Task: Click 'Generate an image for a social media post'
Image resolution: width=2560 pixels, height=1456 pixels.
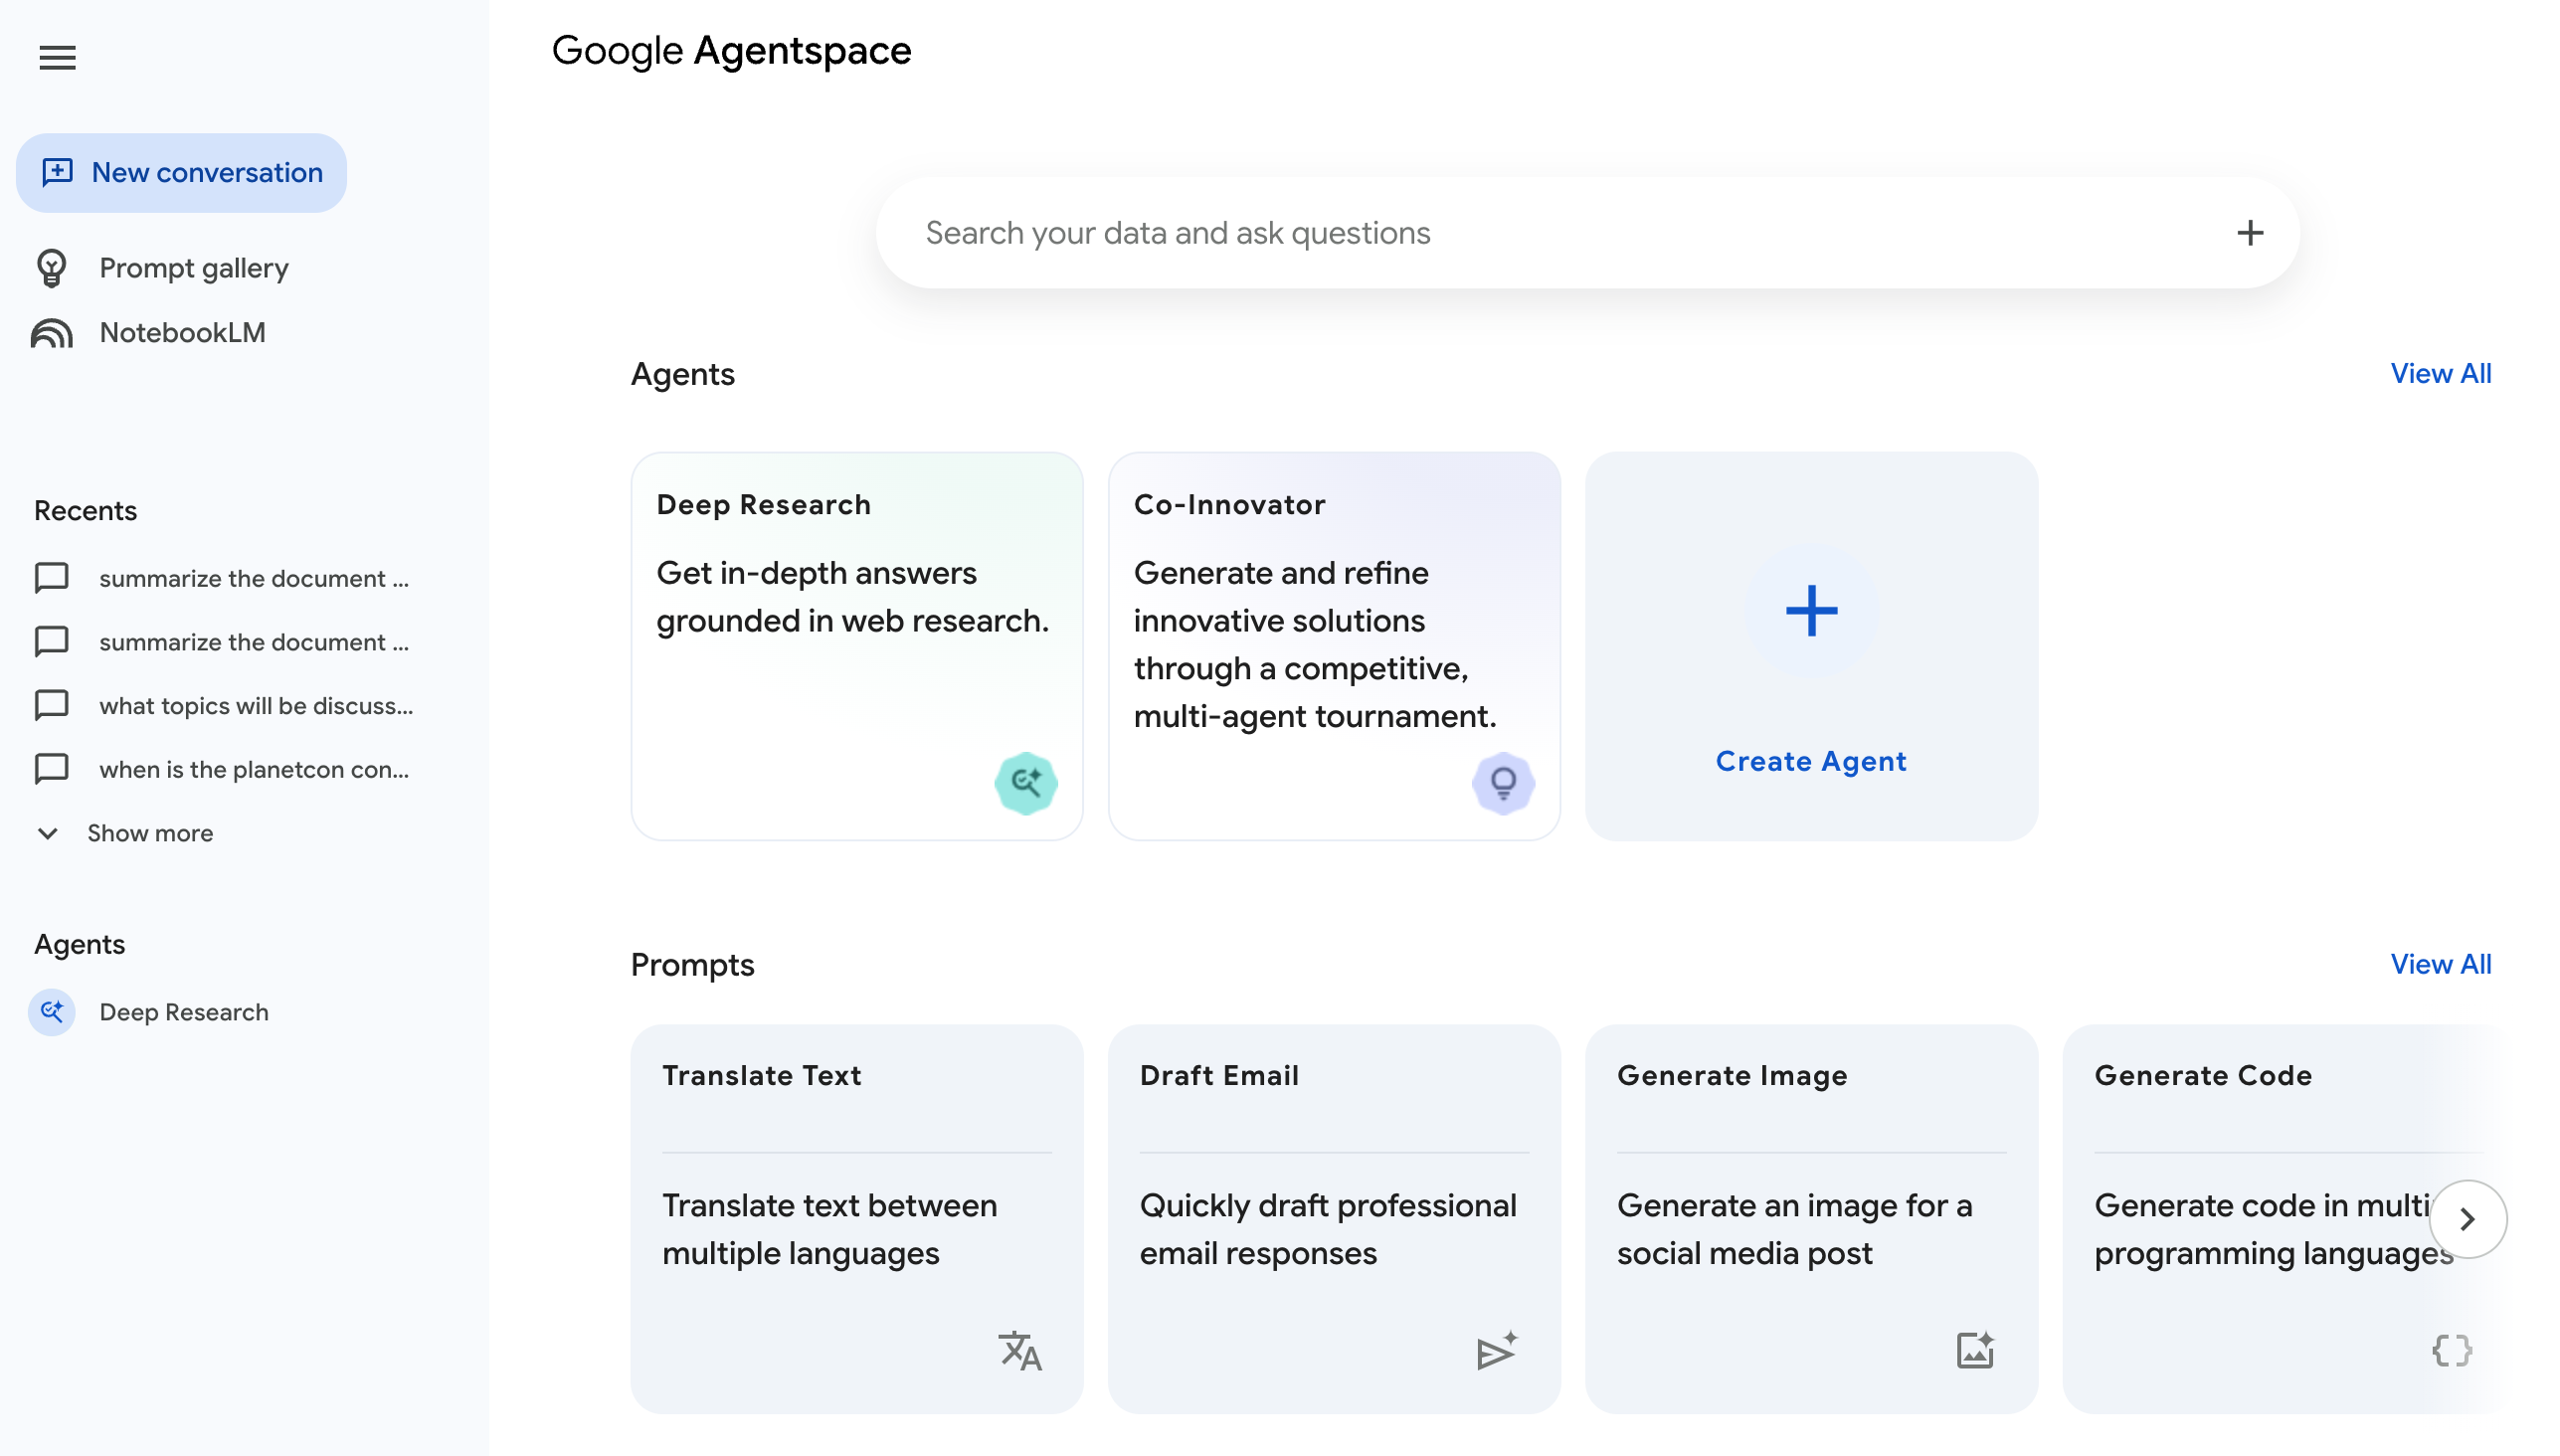Action: pyautogui.click(x=1794, y=1230)
